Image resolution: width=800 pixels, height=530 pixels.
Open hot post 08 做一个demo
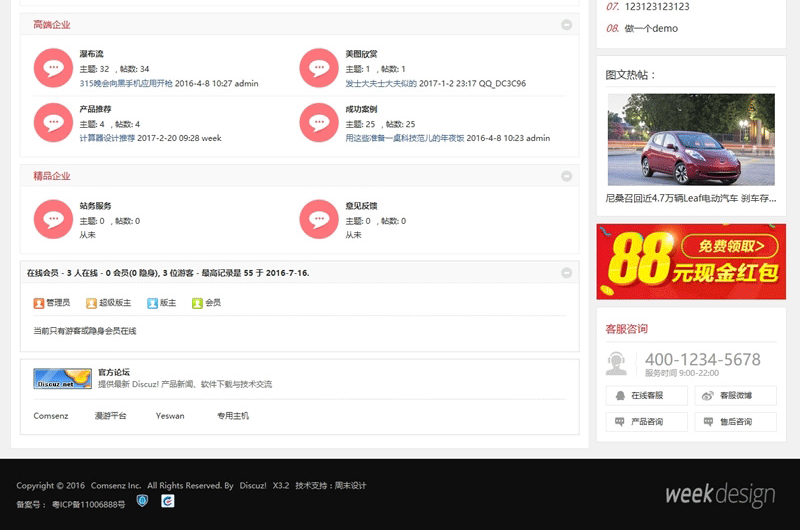pyautogui.click(x=651, y=29)
